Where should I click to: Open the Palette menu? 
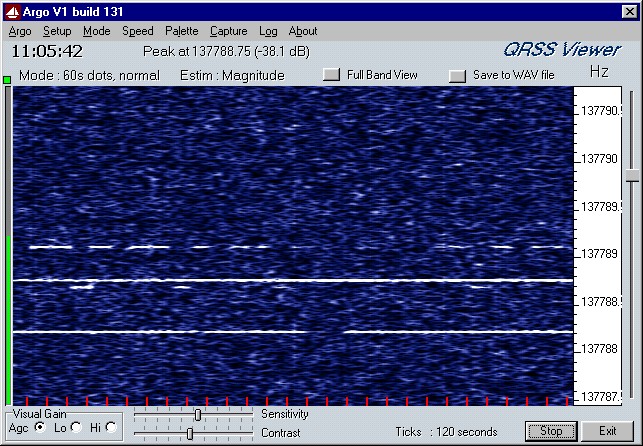(182, 31)
